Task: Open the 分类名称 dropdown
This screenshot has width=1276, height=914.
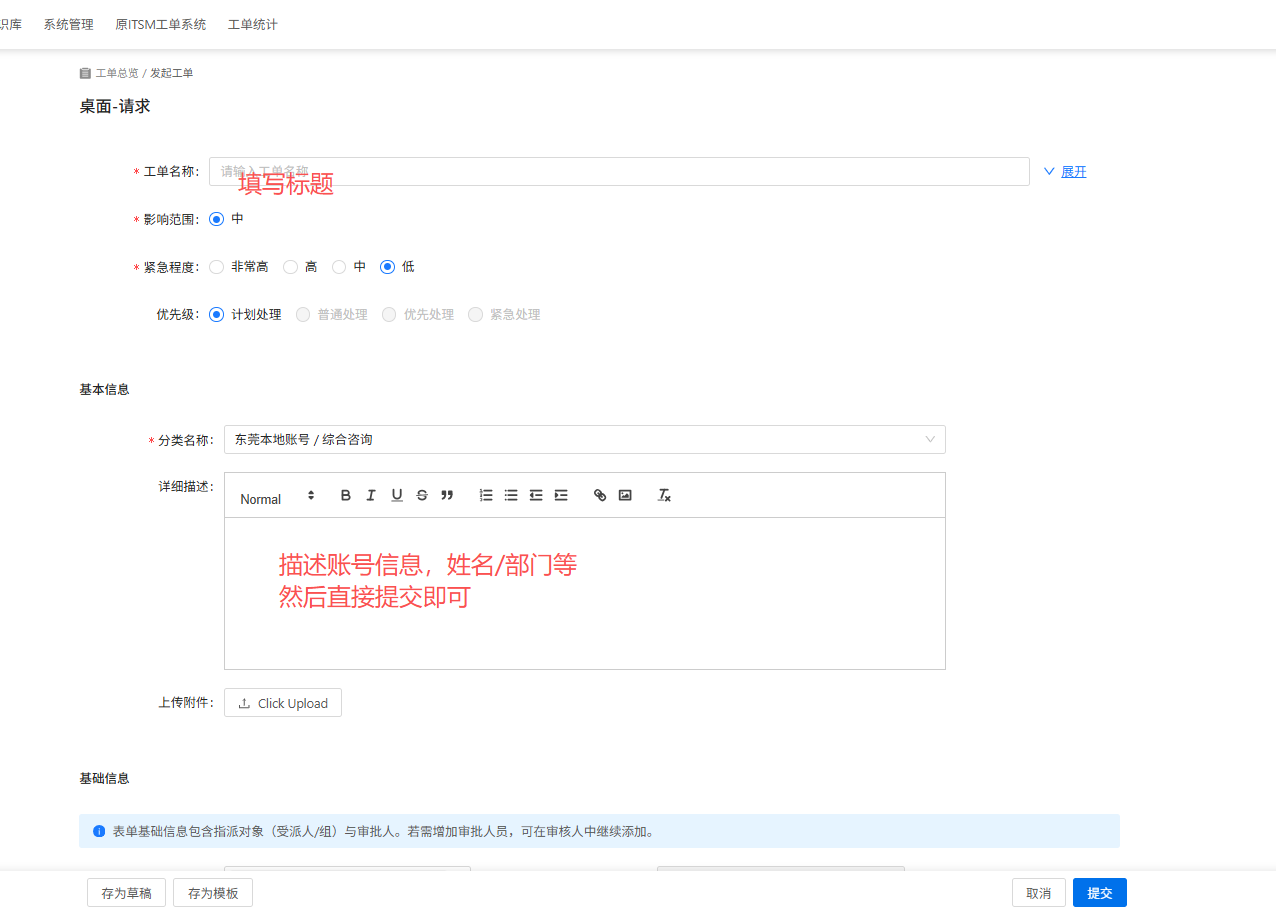Action: (x=584, y=439)
